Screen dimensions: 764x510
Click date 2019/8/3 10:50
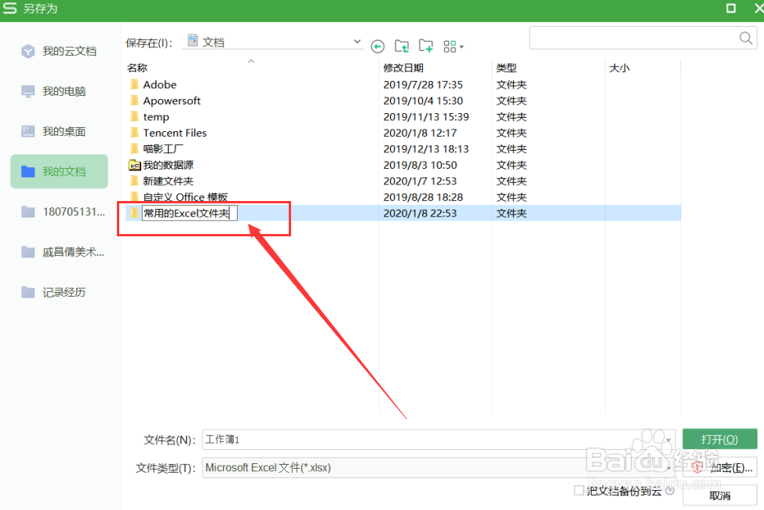coord(420,165)
